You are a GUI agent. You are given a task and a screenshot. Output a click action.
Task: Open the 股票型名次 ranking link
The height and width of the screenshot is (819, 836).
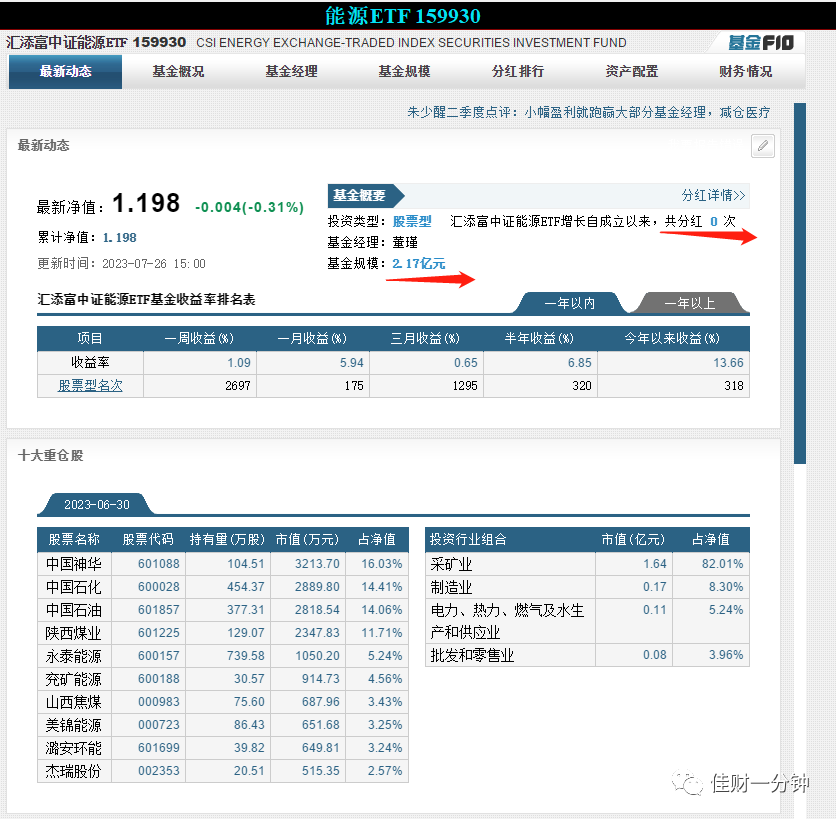click(90, 386)
